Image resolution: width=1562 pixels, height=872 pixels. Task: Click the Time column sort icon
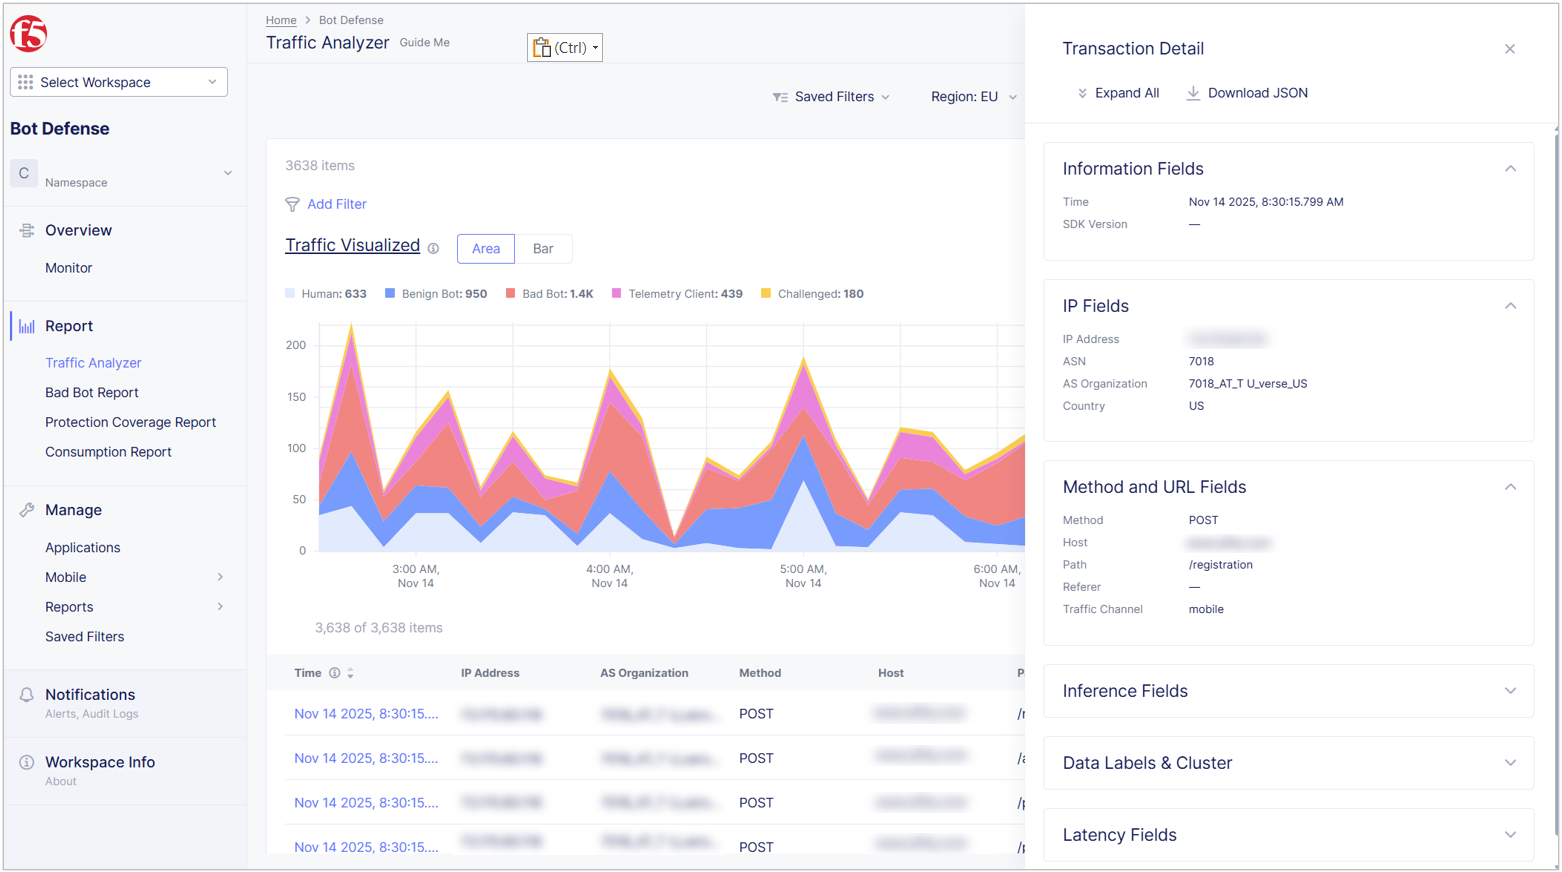pyautogui.click(x=351, y=674)
